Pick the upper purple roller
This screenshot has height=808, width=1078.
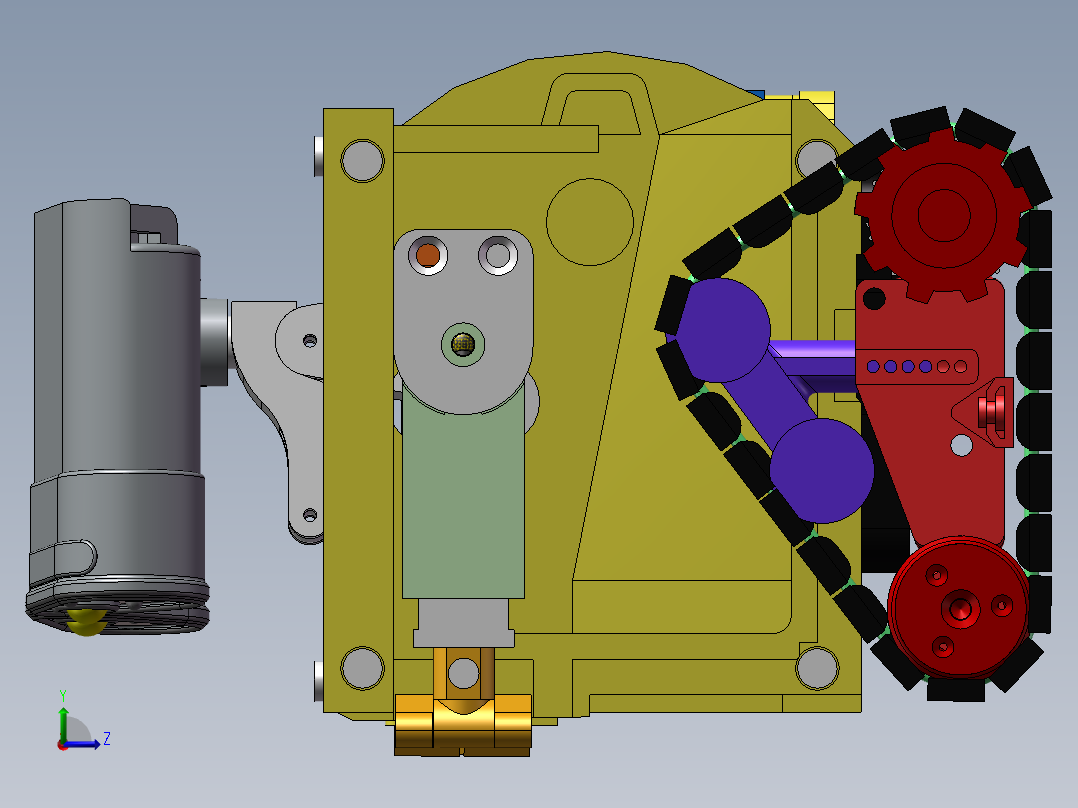click(x=718, y=330)
